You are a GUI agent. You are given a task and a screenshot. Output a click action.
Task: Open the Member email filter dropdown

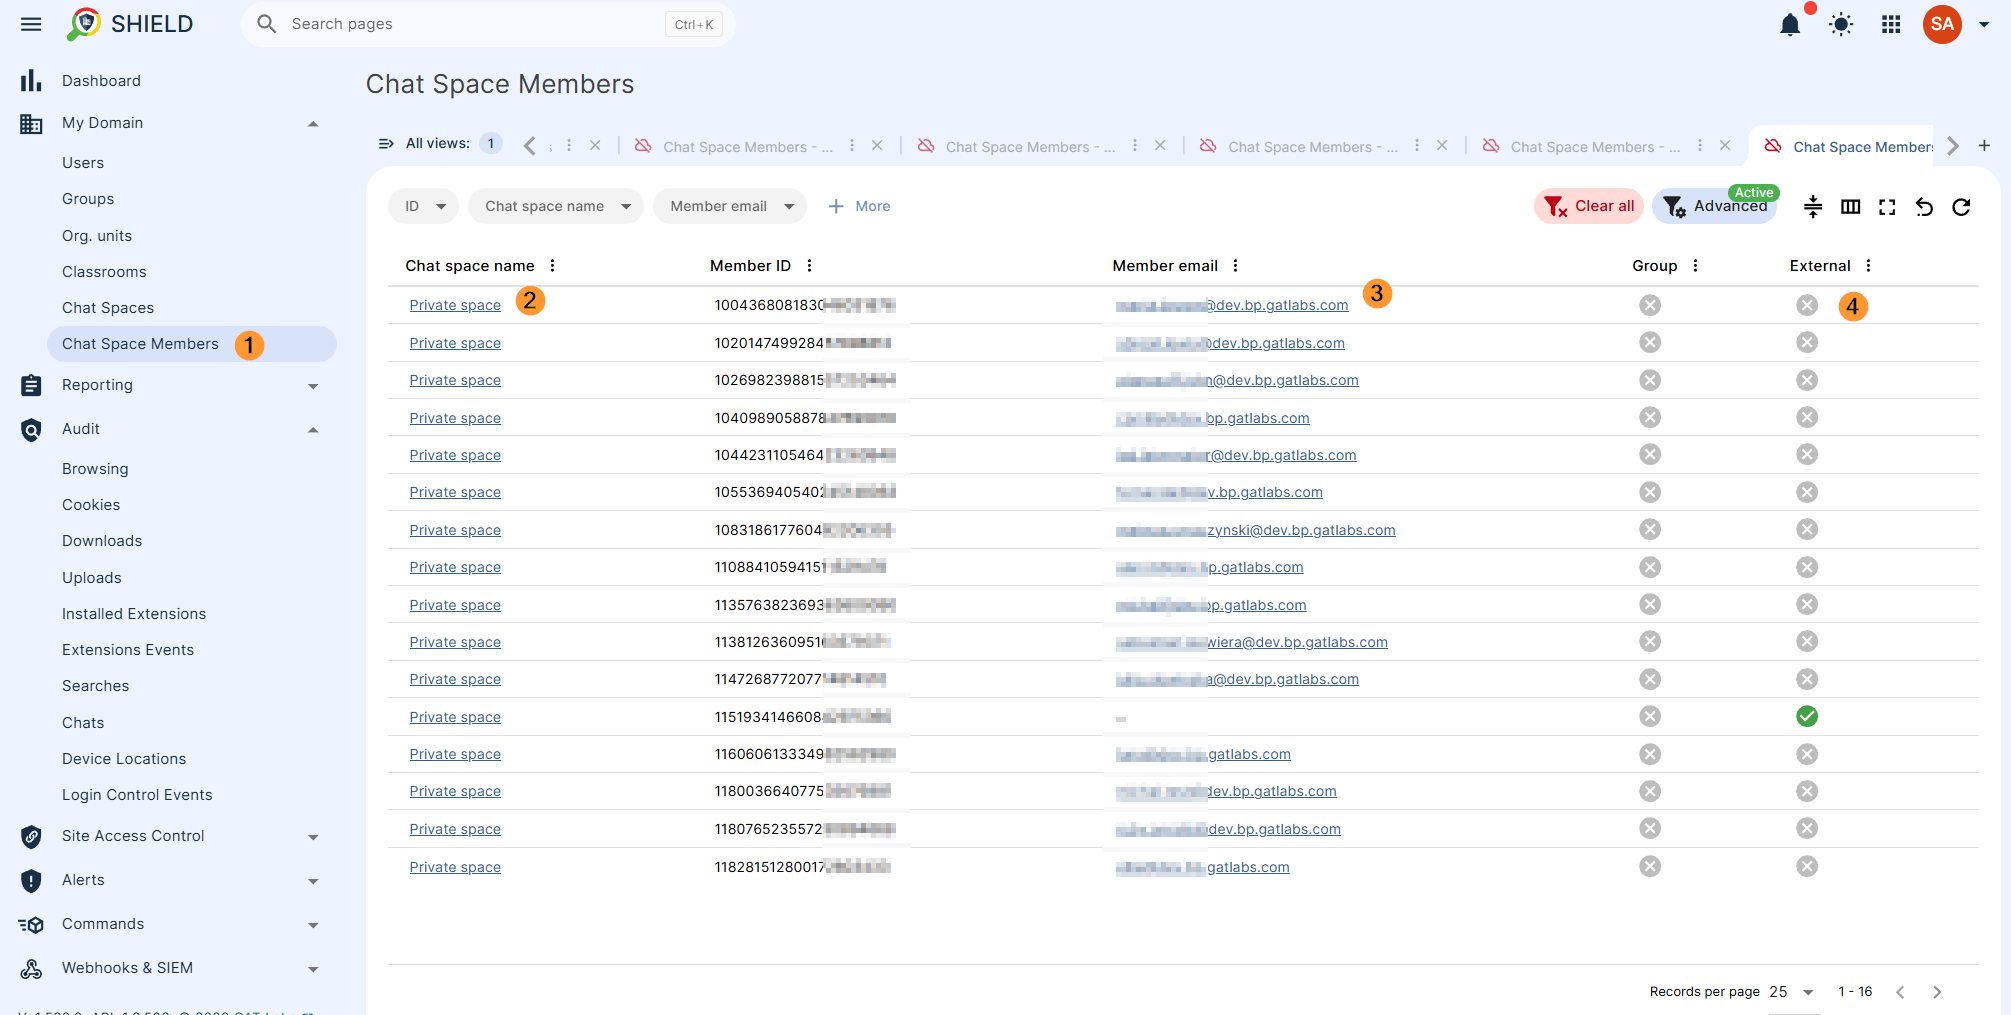pyautogui.click(x=730, y=206)
